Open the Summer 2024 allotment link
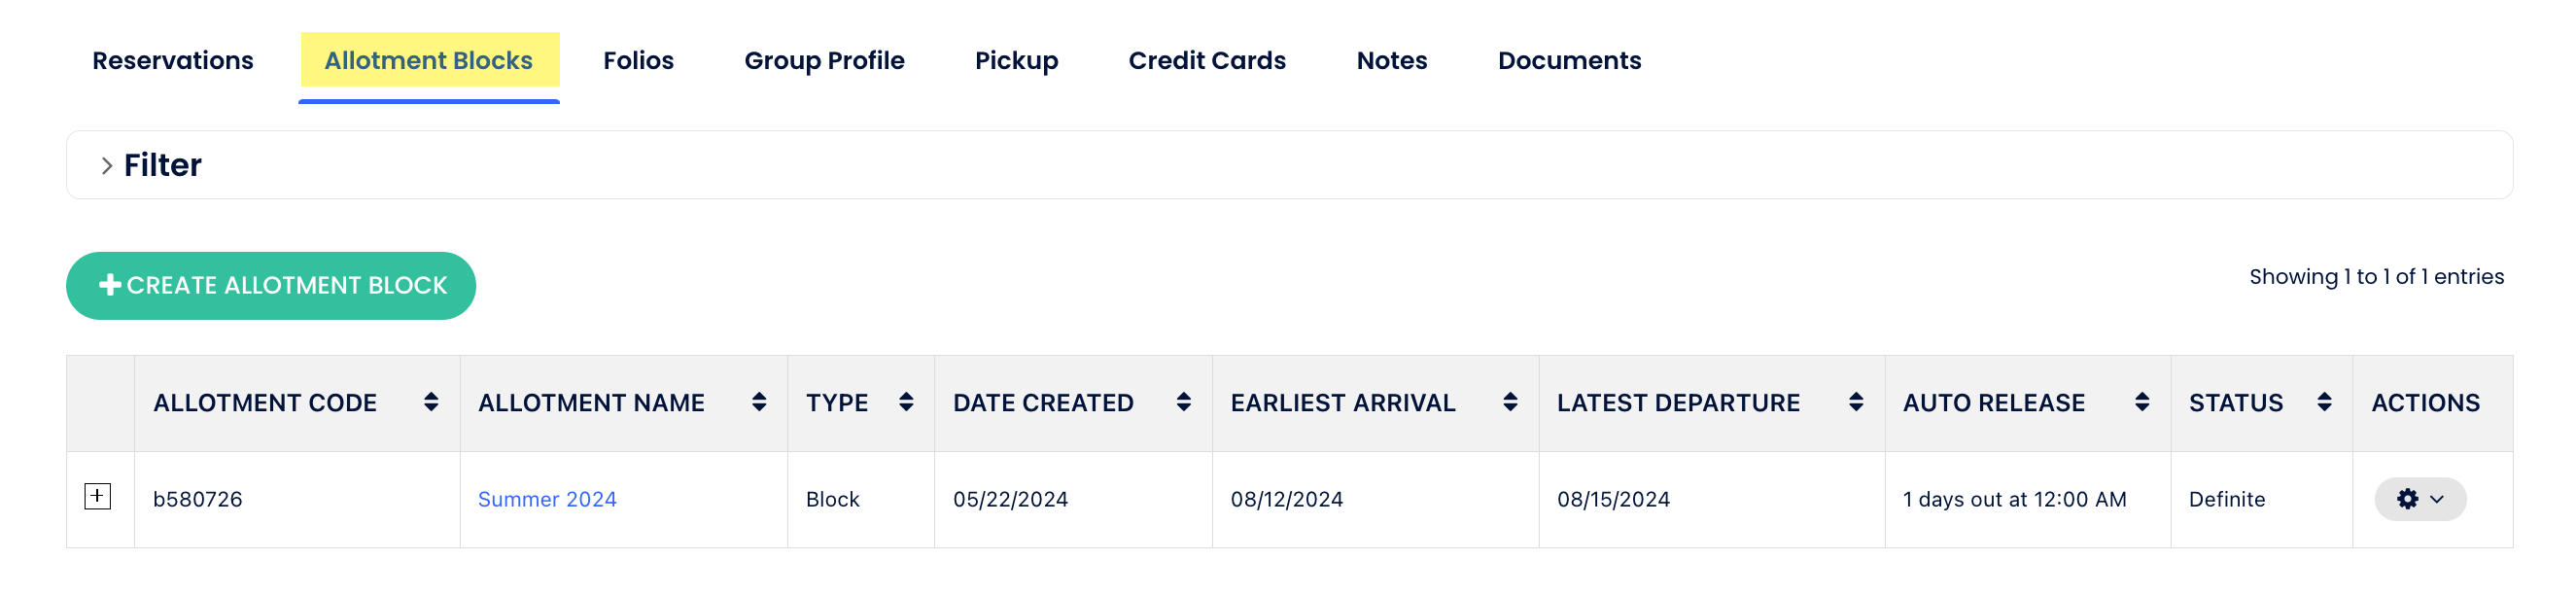This screenshot has height=595, width=2576. pos(547,499)
